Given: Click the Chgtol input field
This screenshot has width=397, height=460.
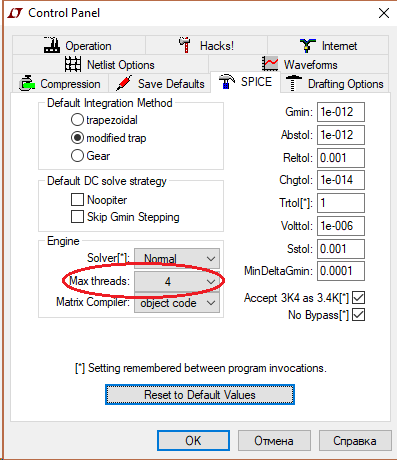Looking at the screenshot, I should 341,180.
